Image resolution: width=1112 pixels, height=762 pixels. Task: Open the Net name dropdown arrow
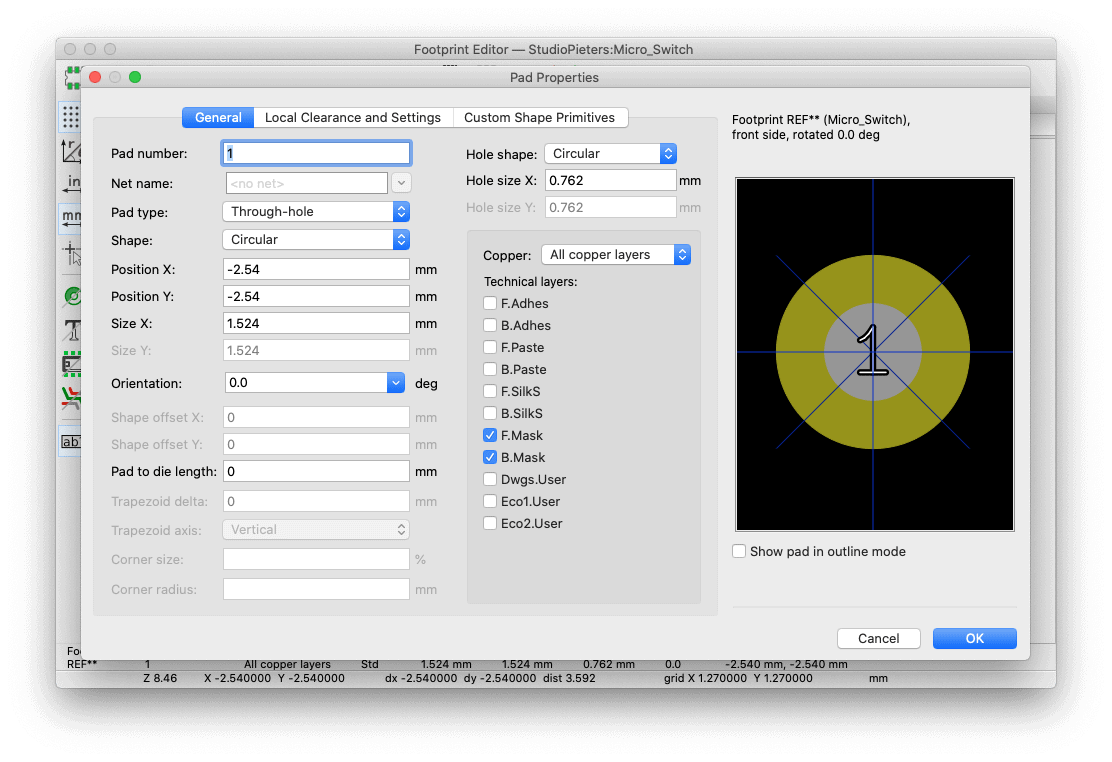coord(401,183)
